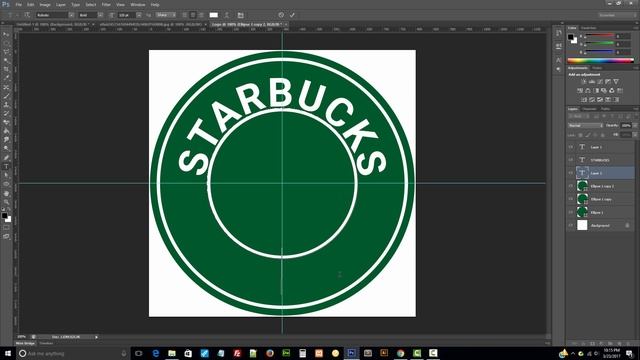This screenshot has width=640, height=360.
Task: Left-align the text
Action: (185, 15)
